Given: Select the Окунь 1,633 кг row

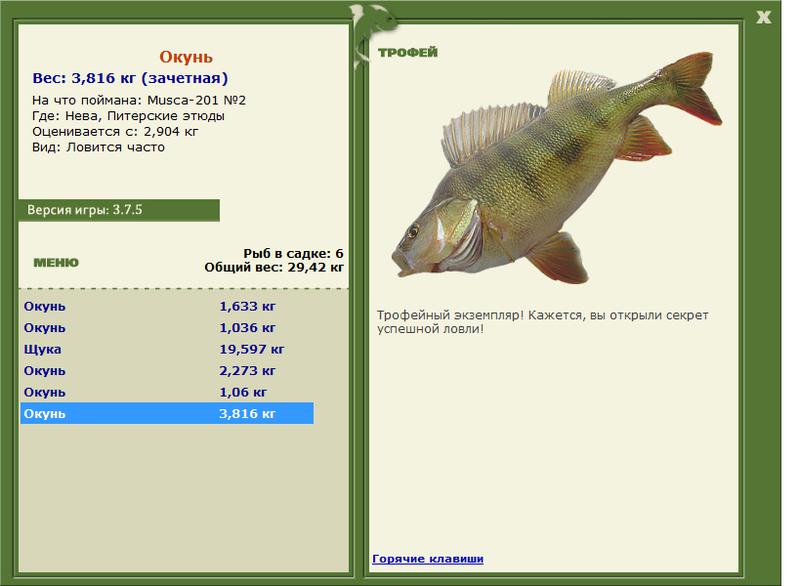Looking at the screenshot, I should 167,306.
